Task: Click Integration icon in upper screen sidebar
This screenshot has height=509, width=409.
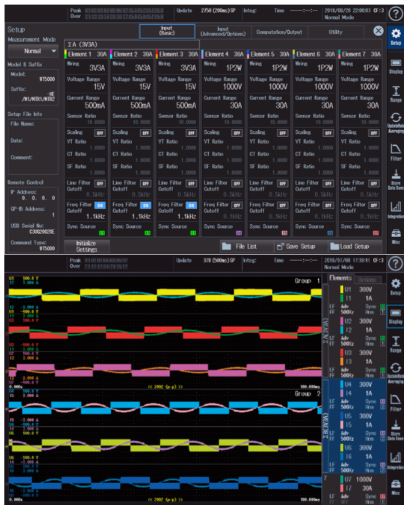Action: click(396, 209)
